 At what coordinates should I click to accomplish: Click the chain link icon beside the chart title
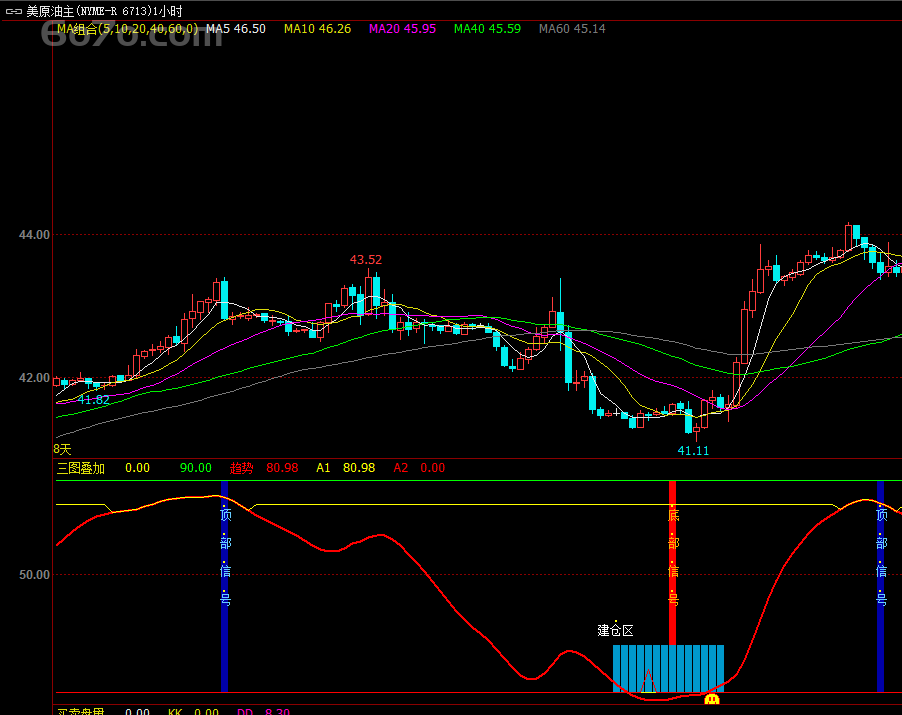tap(12, 9)
